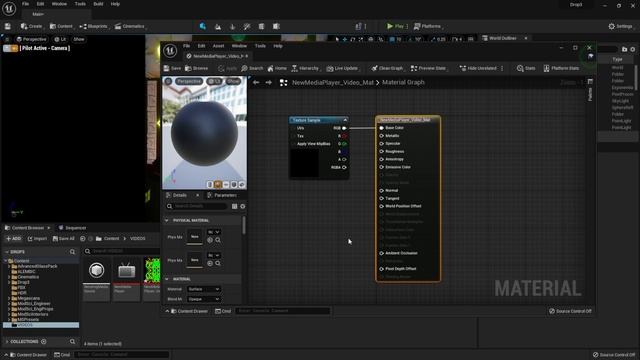Open Platforms dropdown in main toolbar
The width and height of the screenshot is (640, 360).
pyautogui.click(x=428, y=26)
